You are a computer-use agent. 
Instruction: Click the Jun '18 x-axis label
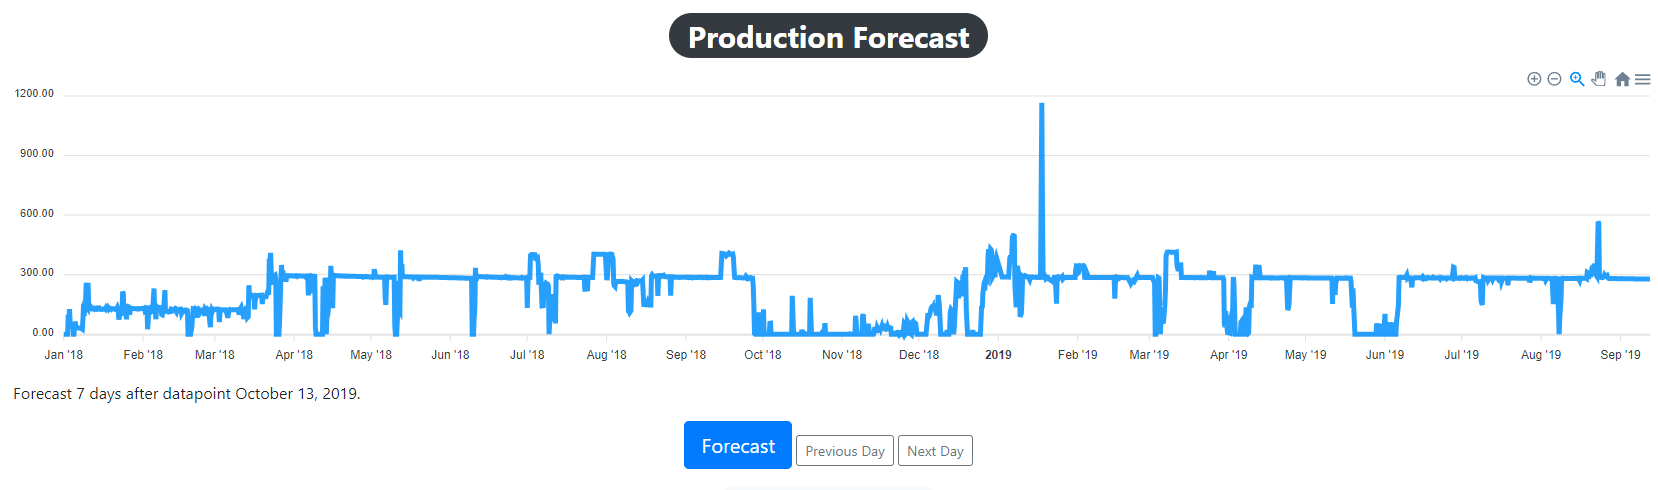tap(450, 355)
